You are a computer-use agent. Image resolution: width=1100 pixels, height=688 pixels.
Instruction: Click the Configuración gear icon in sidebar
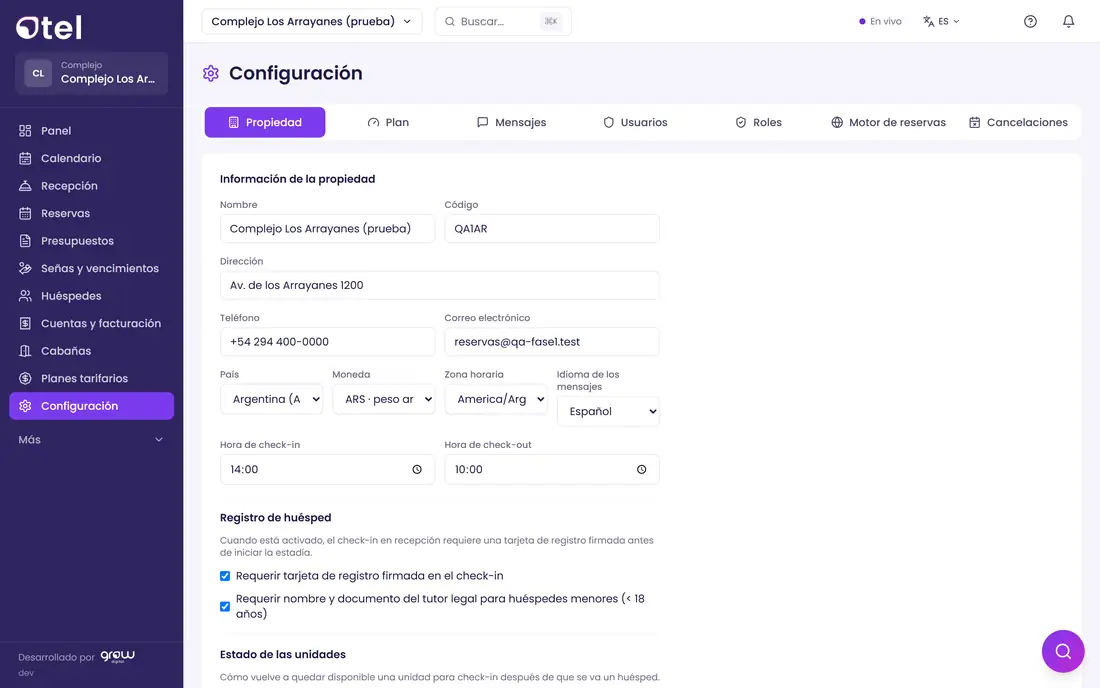(x=25, y=406)
